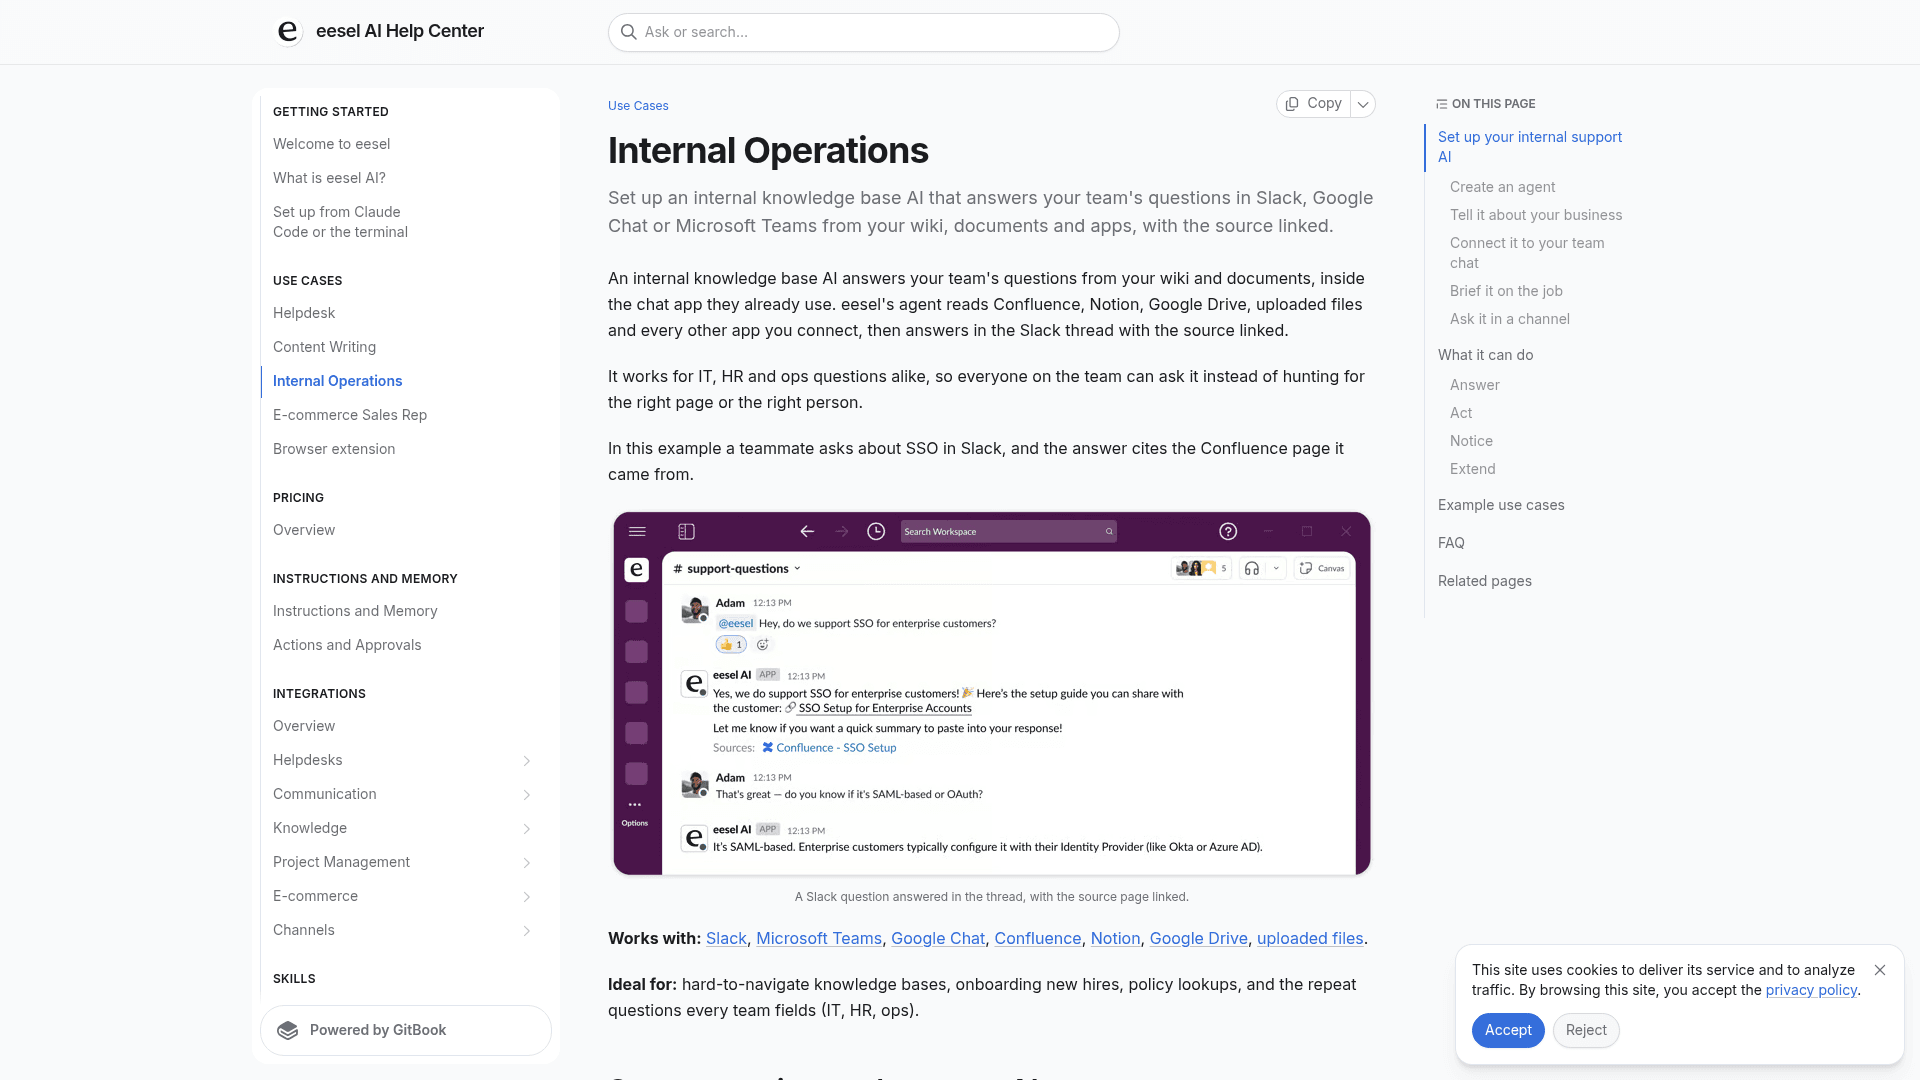Expand the E-commerce integrations chevron

coord(527,897)
